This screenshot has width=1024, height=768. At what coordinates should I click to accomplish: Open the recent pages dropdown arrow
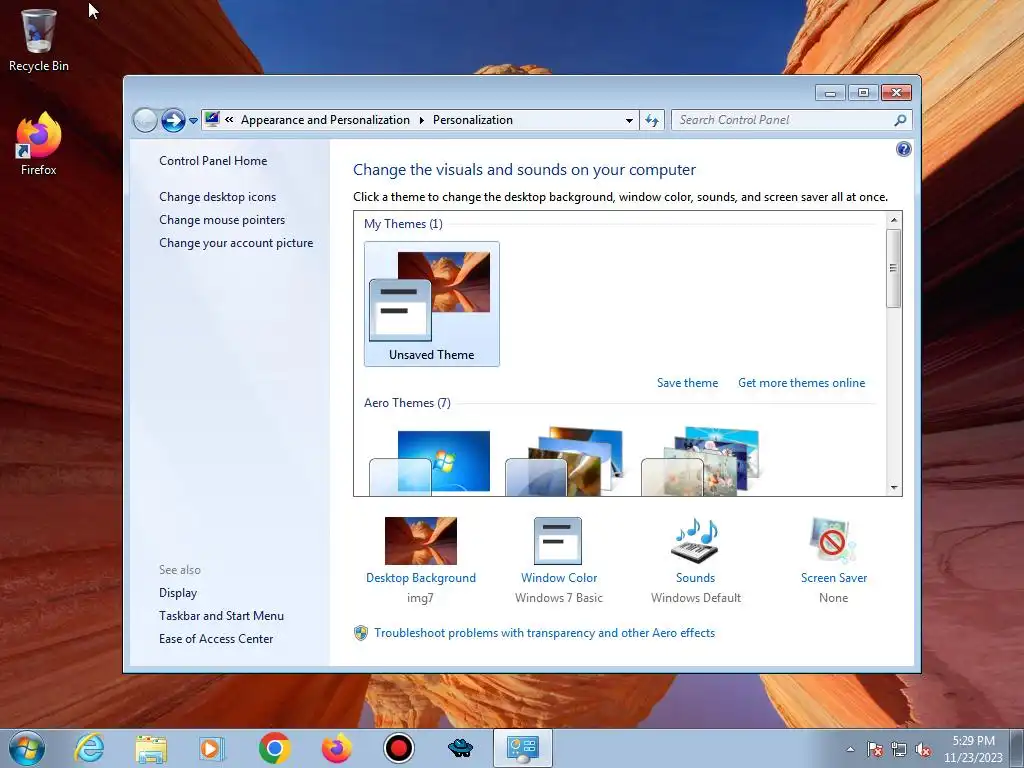click(193, 121)
